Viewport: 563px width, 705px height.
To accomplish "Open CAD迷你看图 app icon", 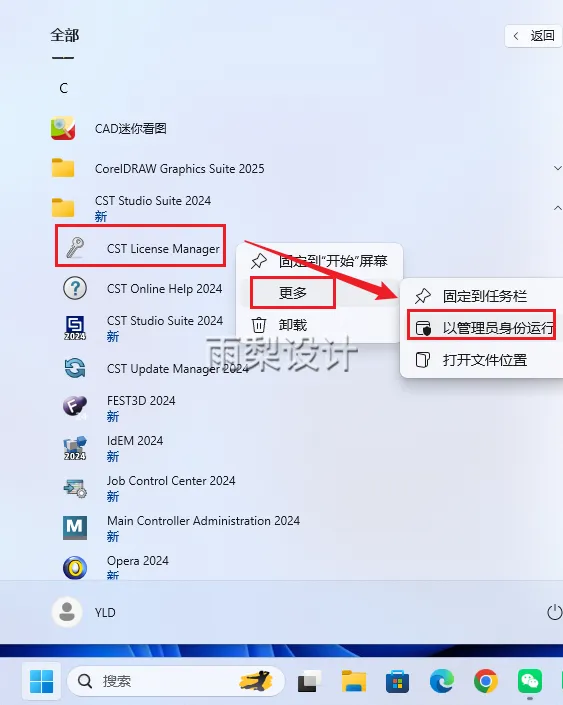I will coord(63,129).
